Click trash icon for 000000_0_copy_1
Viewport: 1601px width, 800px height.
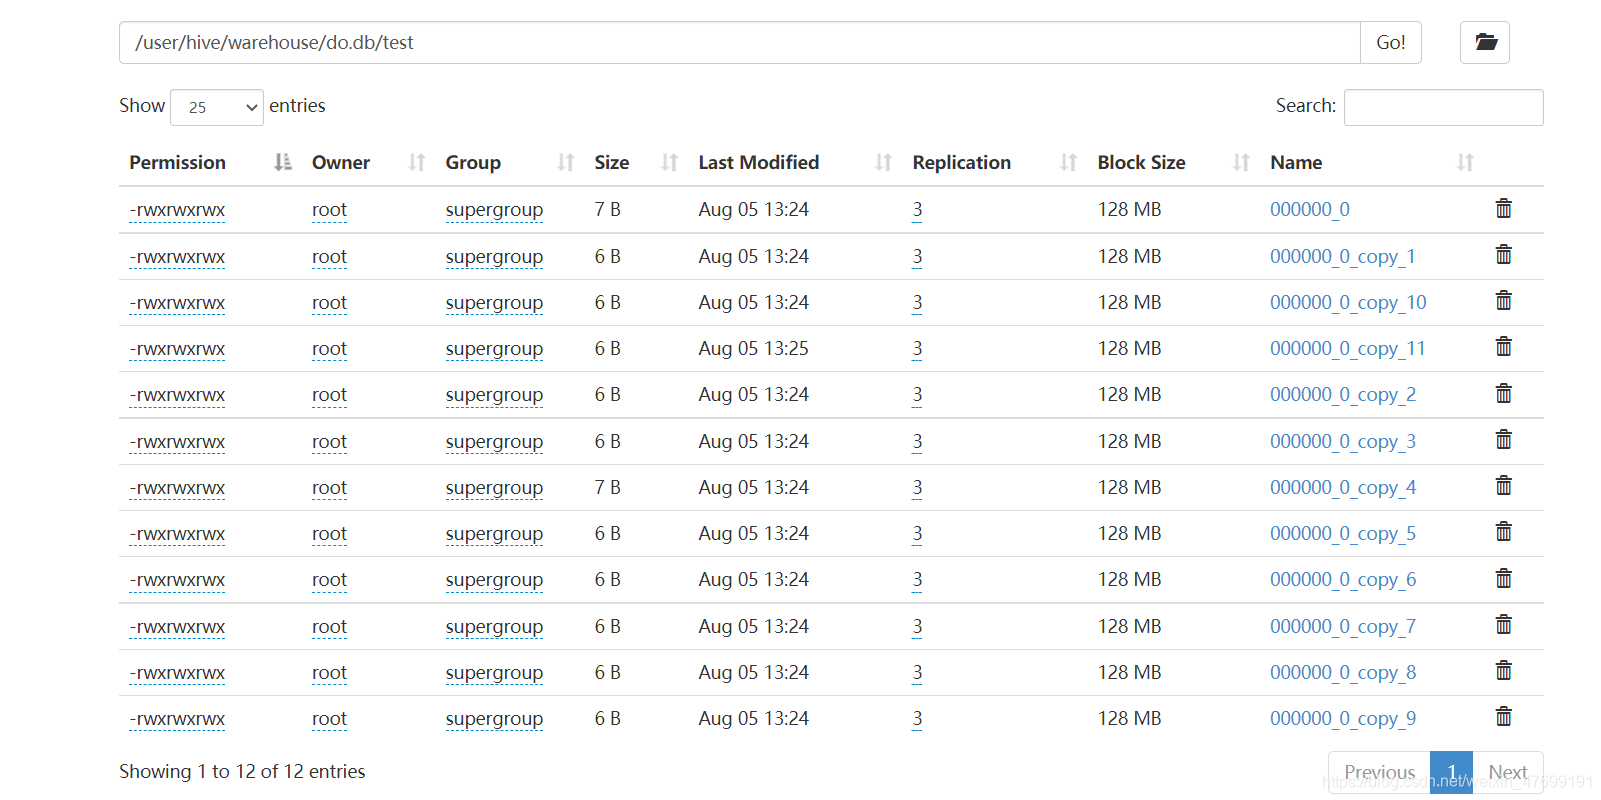[1503, 255]
